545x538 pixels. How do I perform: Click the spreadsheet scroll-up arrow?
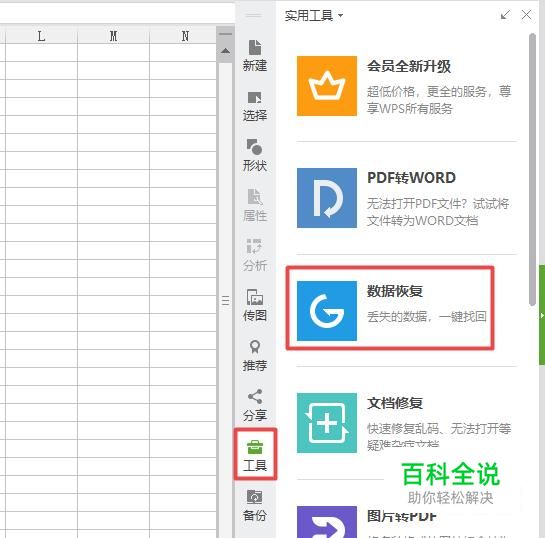tap(226, 51)
